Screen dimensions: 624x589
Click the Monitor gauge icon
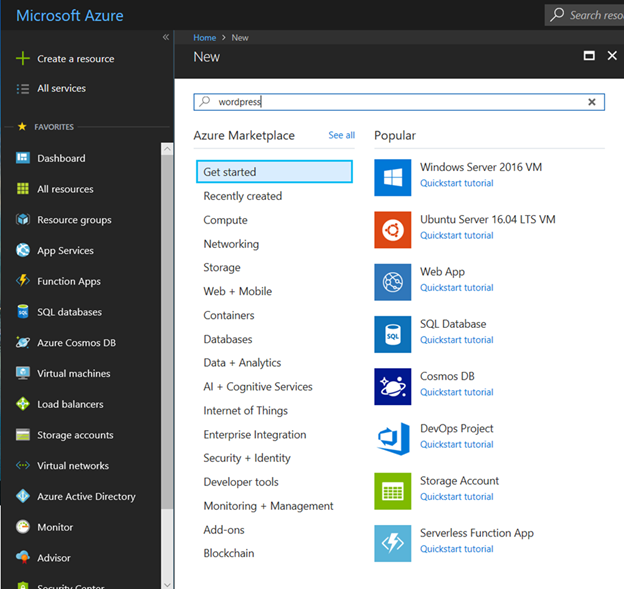(23, 527)
